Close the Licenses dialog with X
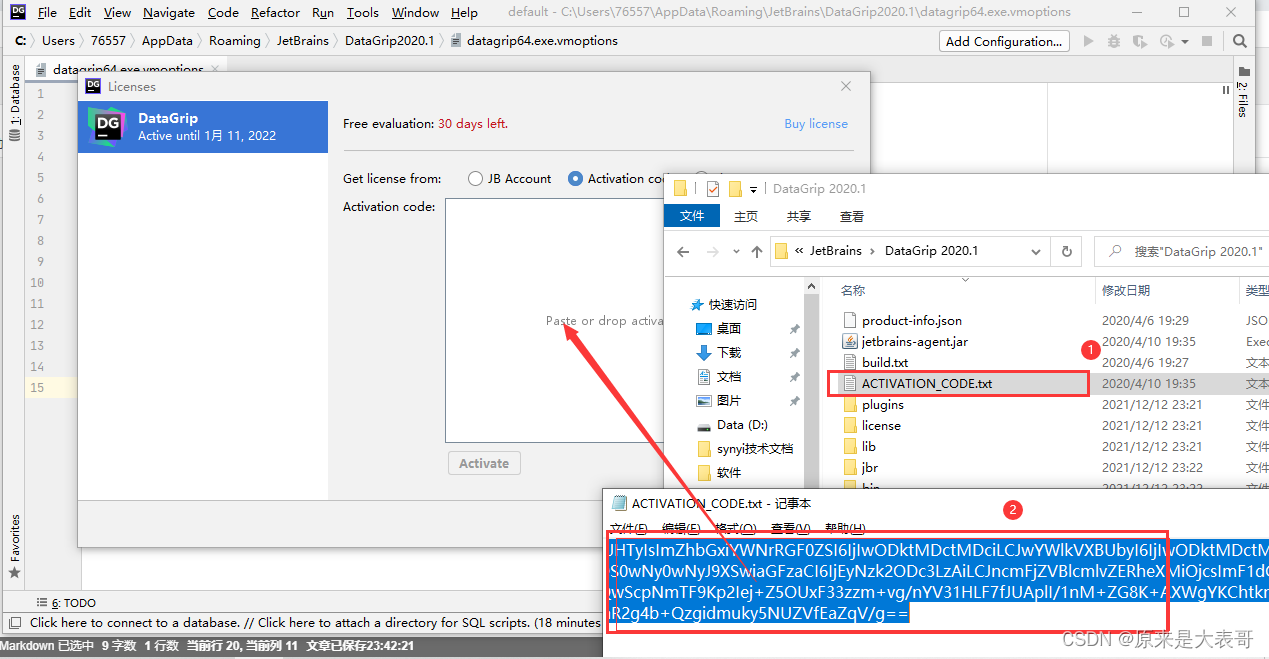This screenshot has width=1269, height=659. [846, 86]
